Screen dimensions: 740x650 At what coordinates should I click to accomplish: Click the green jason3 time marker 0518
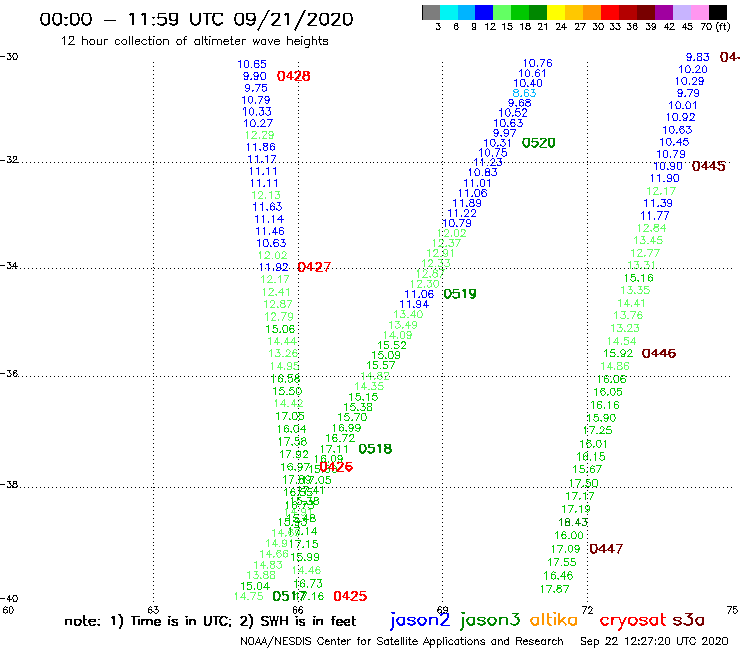[375, 449]
